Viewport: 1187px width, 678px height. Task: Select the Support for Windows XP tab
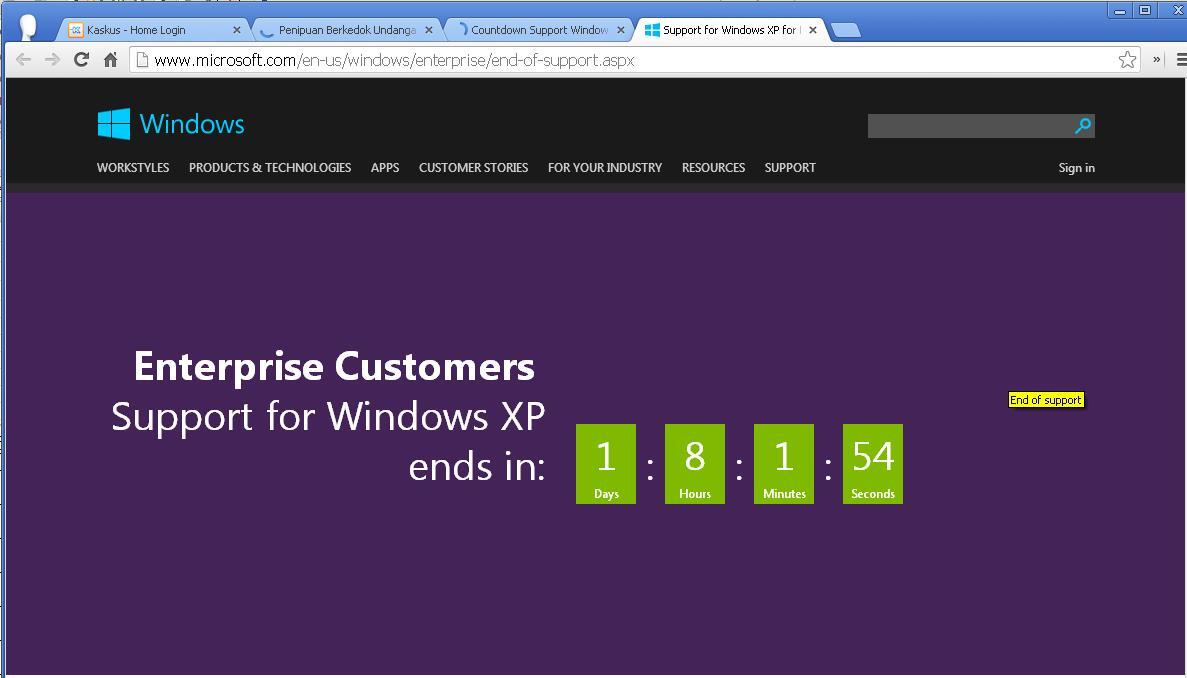[731, 30]
